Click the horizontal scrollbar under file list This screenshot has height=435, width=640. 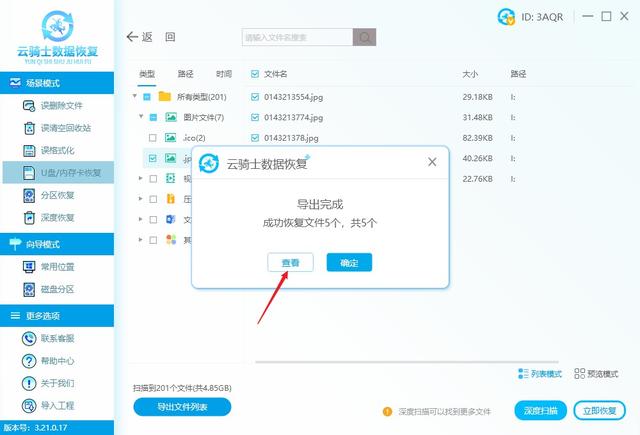click(x=407, y=362)
